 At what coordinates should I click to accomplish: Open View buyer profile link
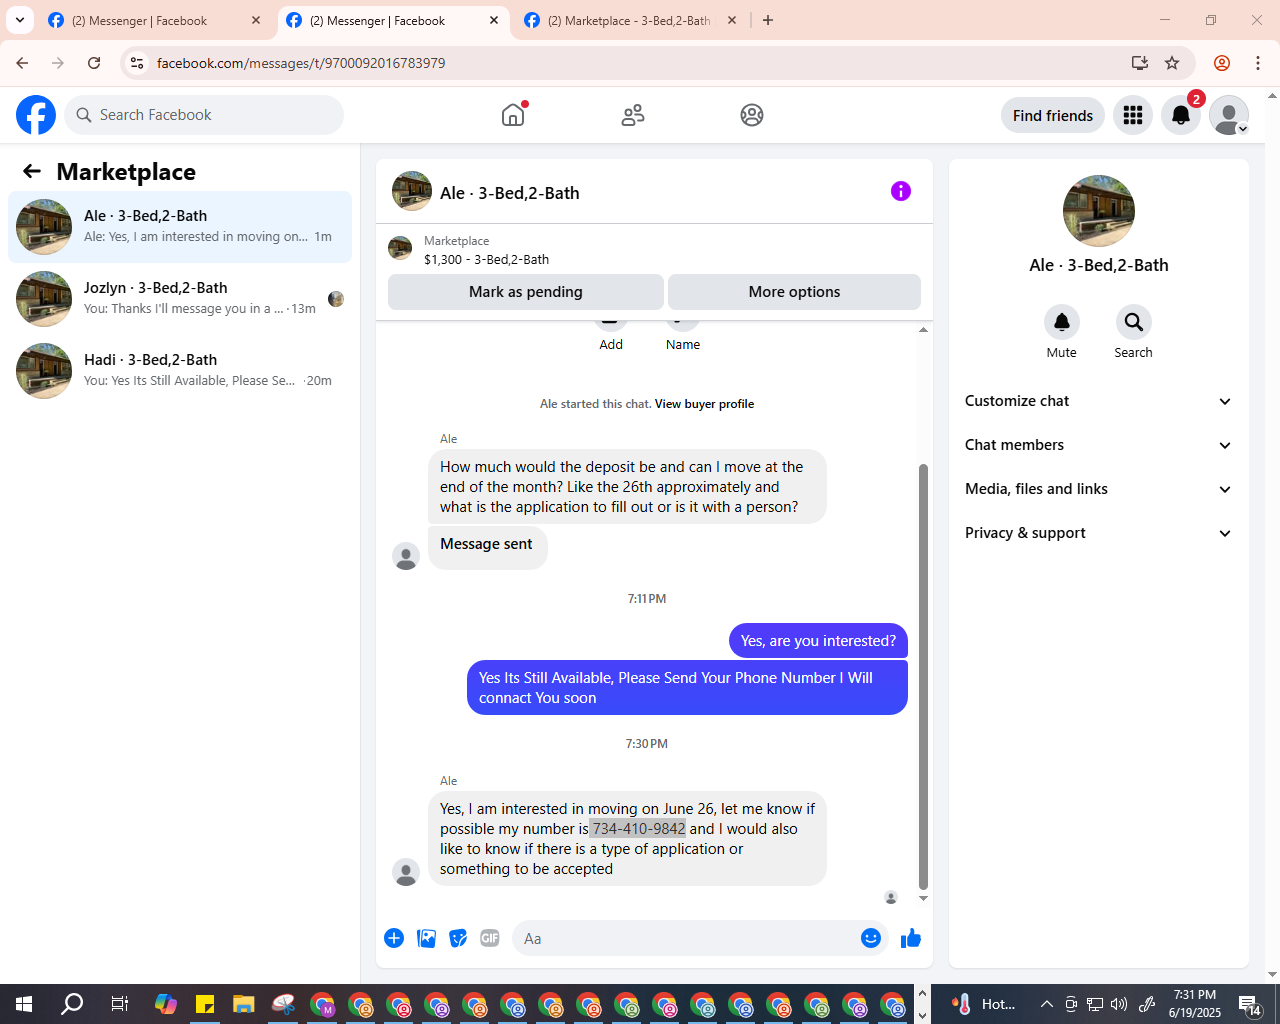[704, 404]
